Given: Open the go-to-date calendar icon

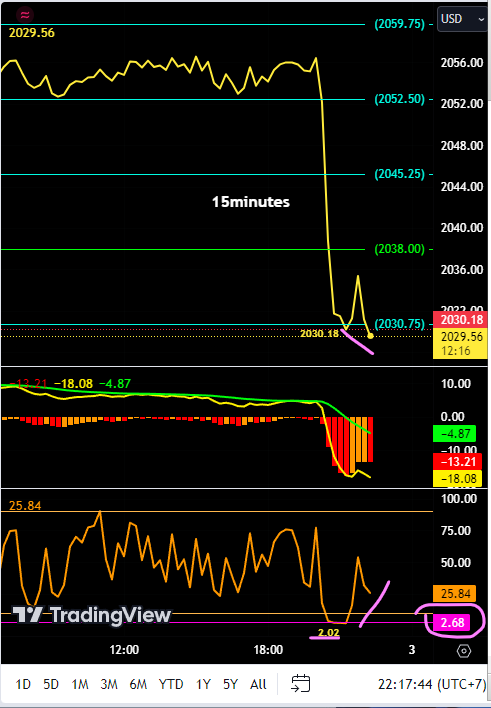Looking at the screenshot, I should tap(300, 684).
